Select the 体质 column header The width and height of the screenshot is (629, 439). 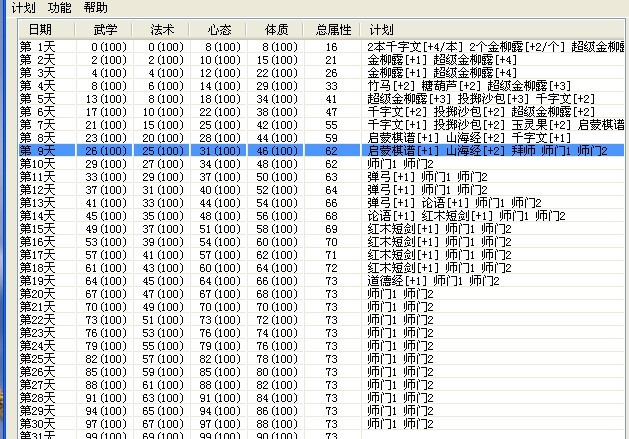click(x=273, y=30)
